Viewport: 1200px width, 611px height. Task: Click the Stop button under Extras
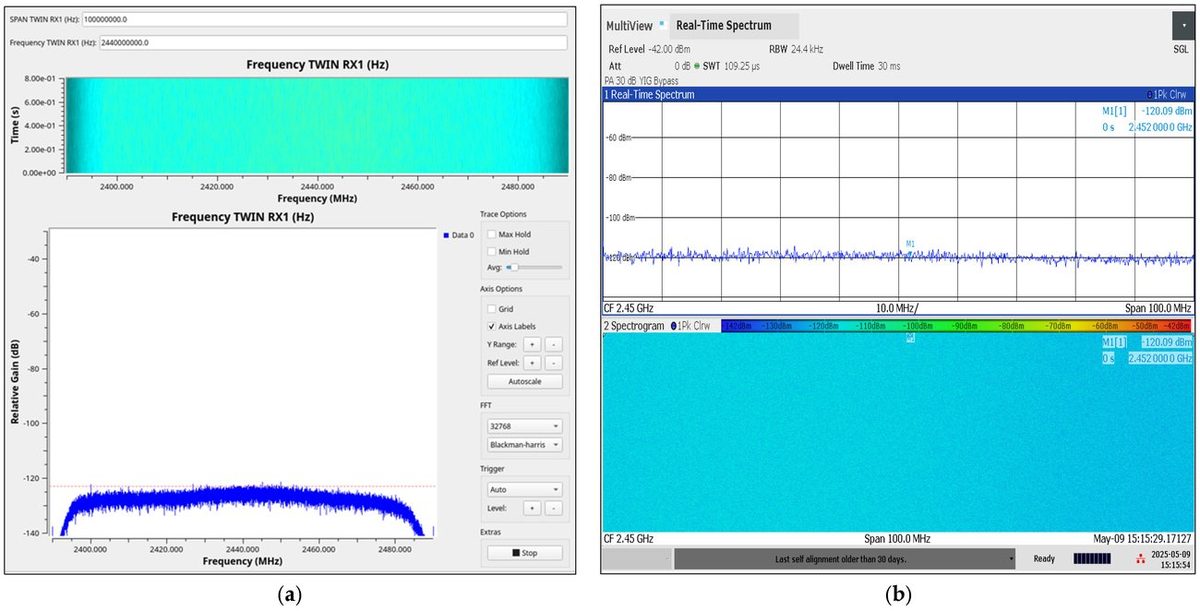pyautogui.click(x=524, y=553)
